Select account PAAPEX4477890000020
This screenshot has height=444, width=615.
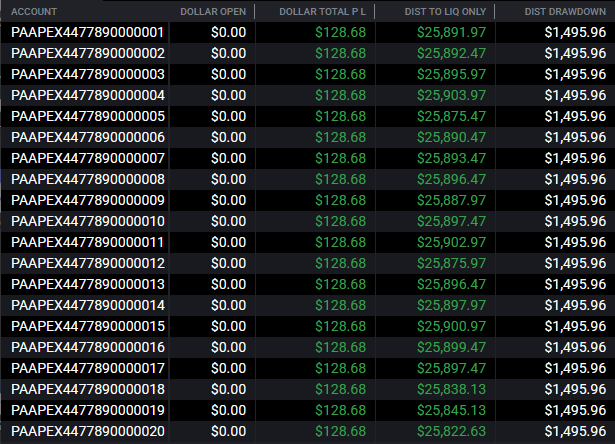click(87, 431)
